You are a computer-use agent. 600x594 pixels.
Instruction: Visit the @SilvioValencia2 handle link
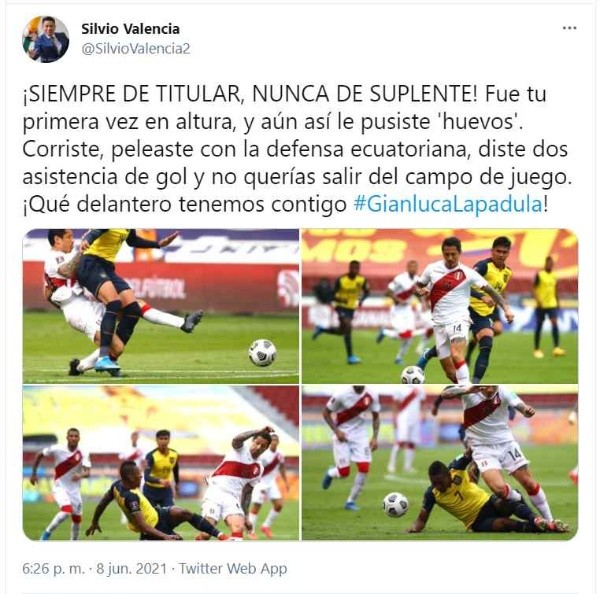[135, 49]
